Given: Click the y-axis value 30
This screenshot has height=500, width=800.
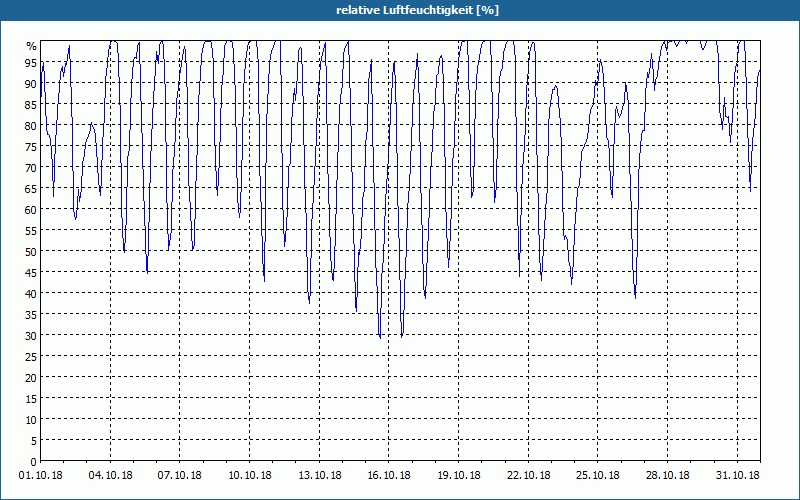Looking at the screenshot, I should [x=31, y=336].
